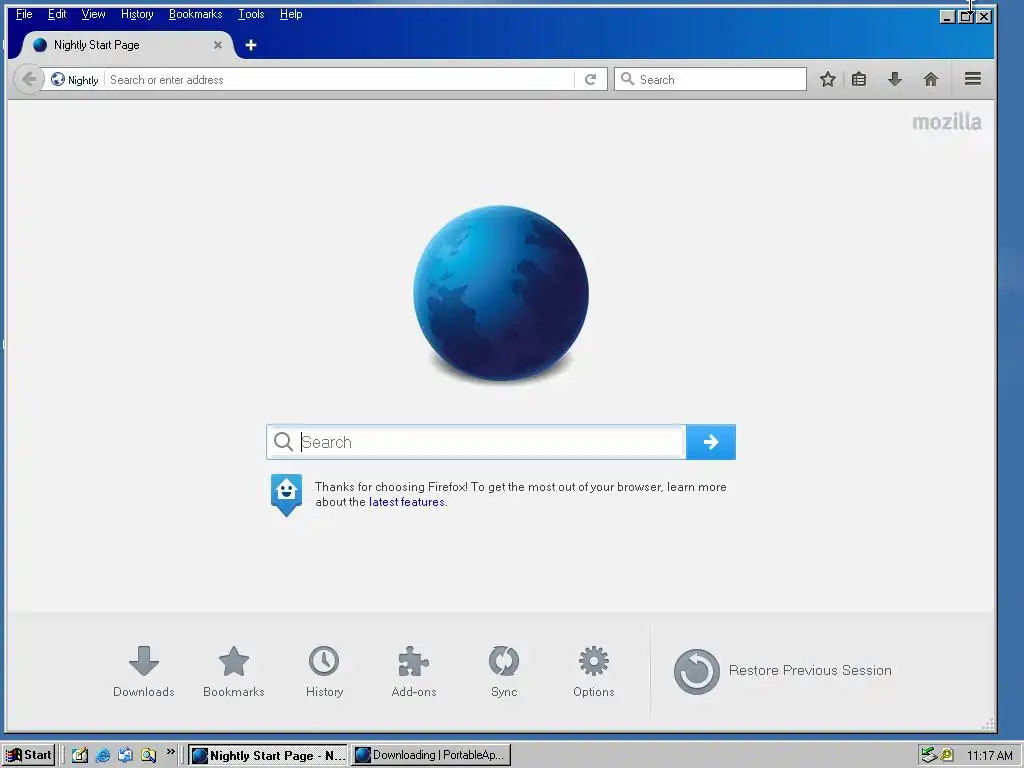The width and height of the screenshot is (1024, 768).
Task: Open Options from the start page
Action: click(594, 671)
